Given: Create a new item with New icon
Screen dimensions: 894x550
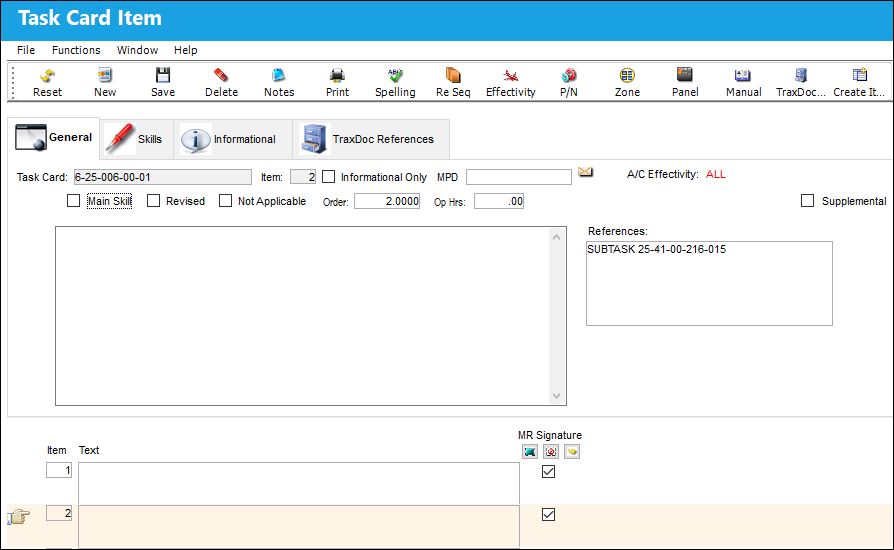Looking at the screenshot, I should click(x=105, y=75).
